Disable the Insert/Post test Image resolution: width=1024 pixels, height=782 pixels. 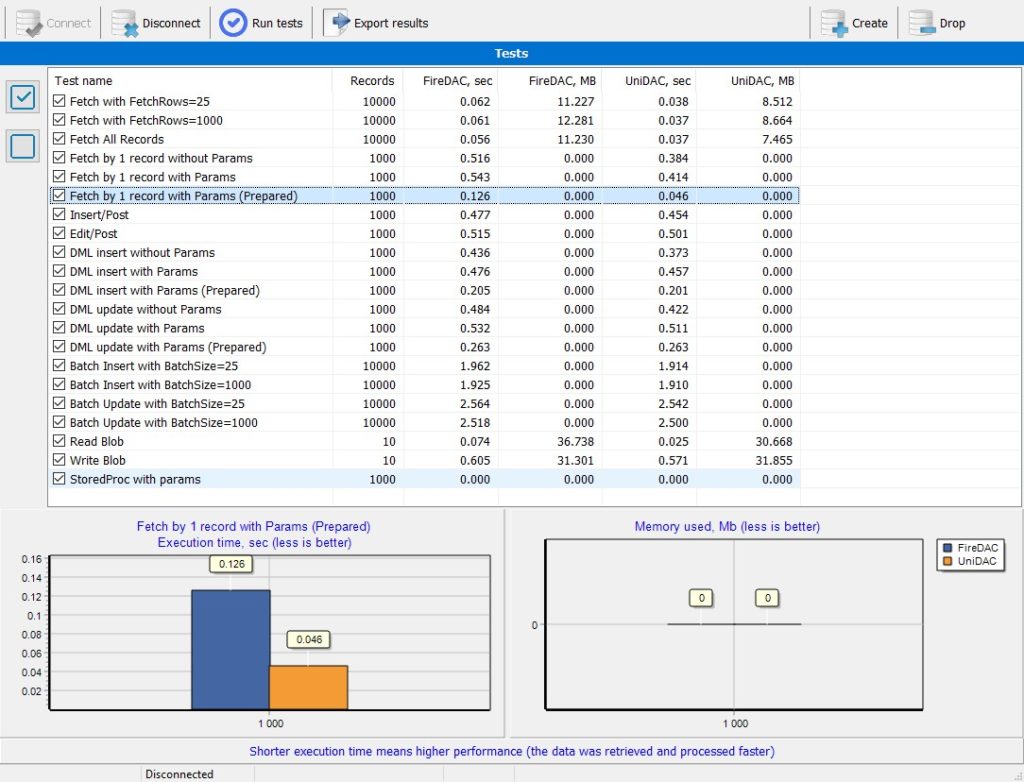tap(59, 214)
